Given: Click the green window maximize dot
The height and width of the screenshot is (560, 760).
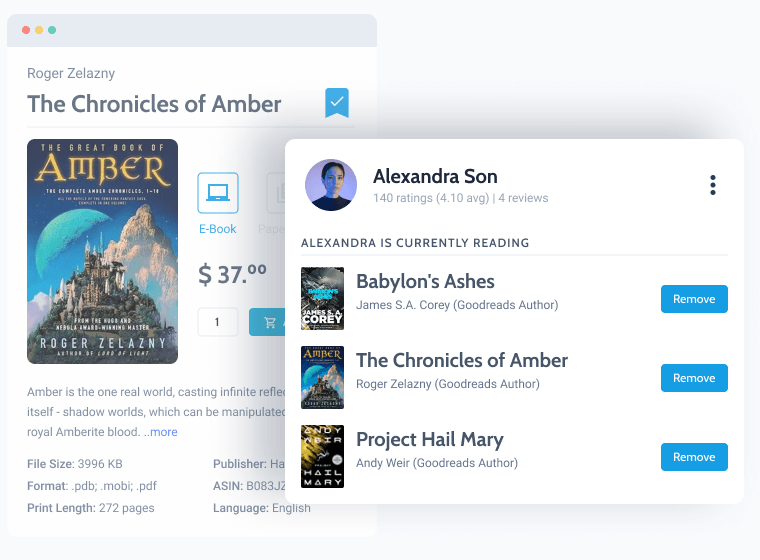Looking at the screenshot, I should (x=52, y=30).
